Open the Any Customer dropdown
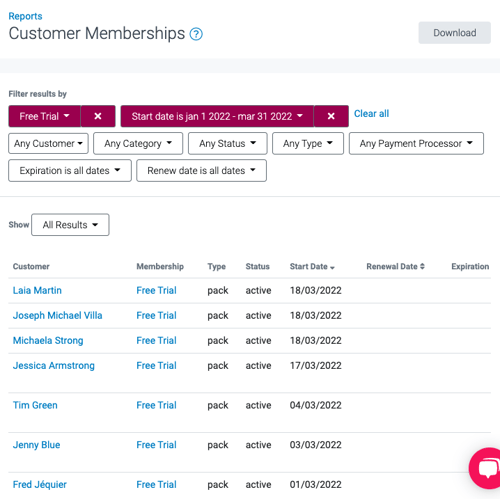The image size is (500, 499). point(48,143)
